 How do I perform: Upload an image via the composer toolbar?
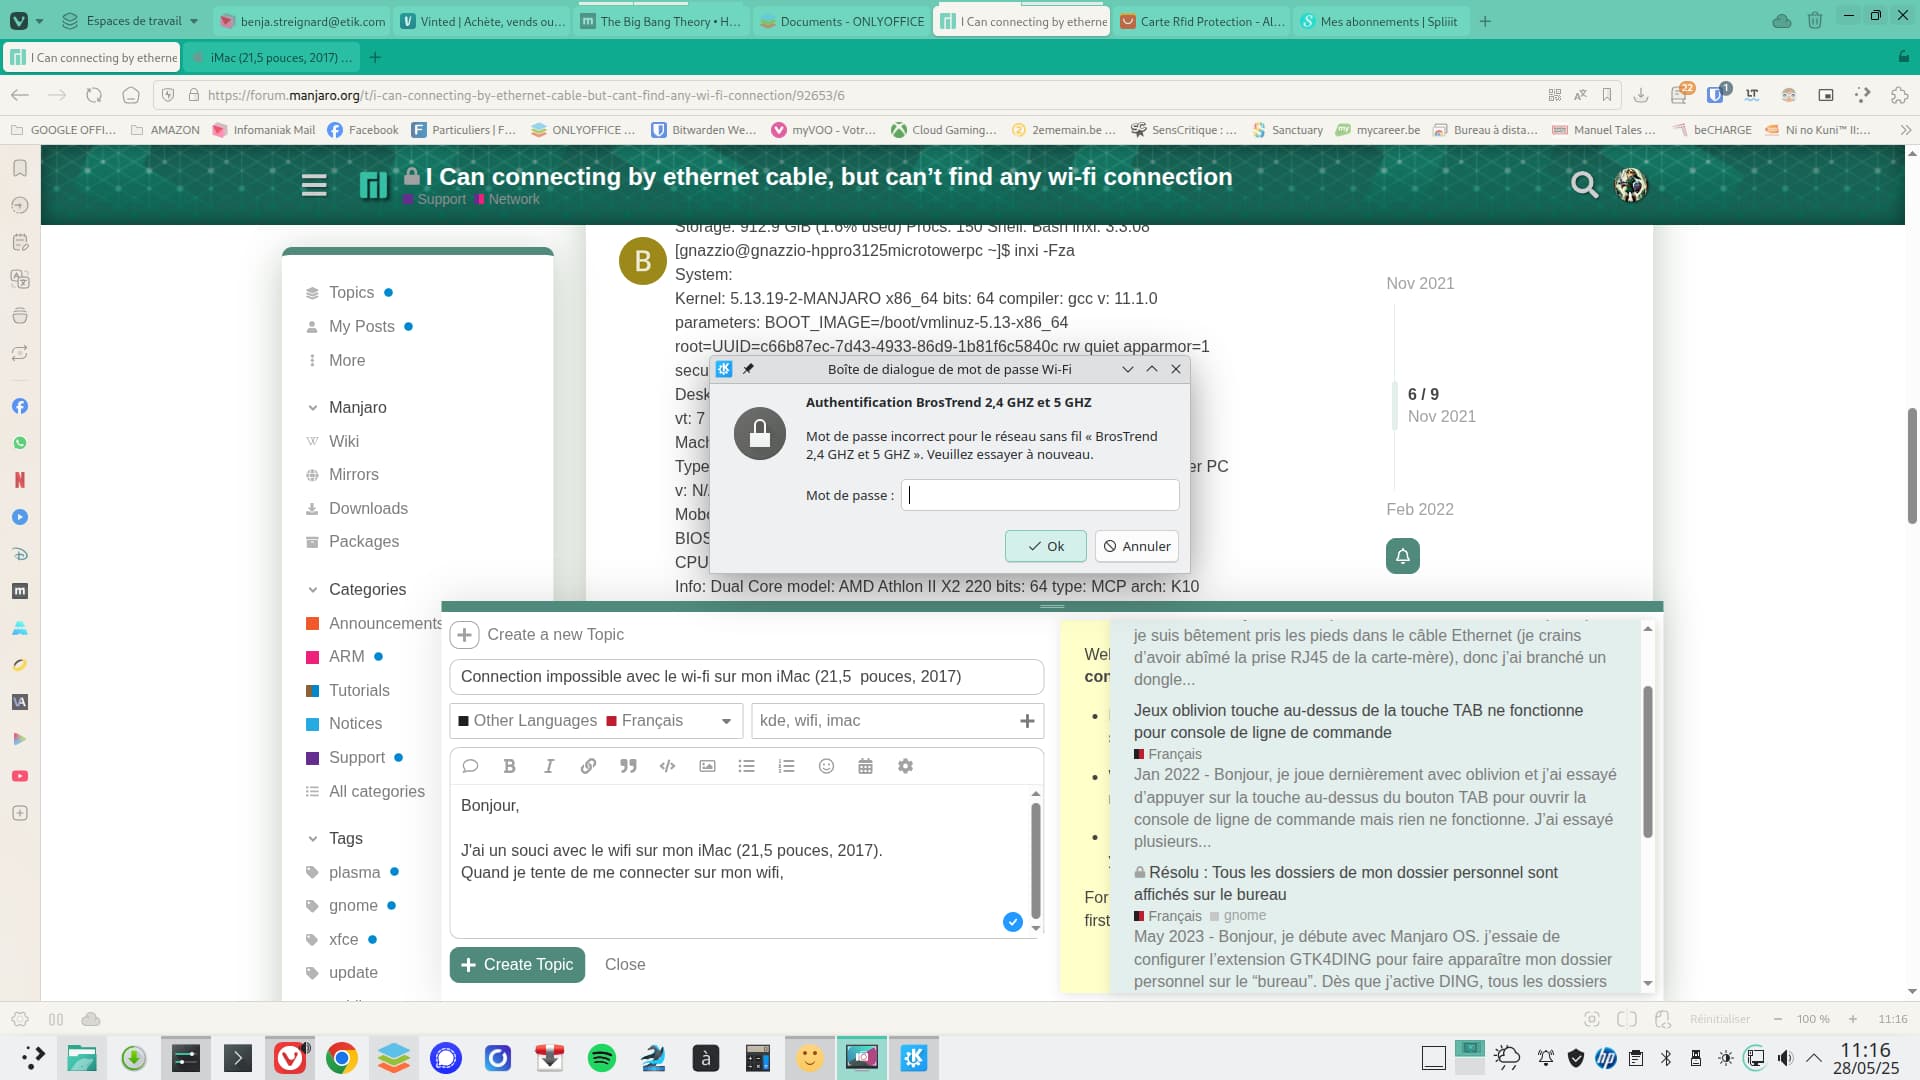pyautogui.click(x=707, y=766)
